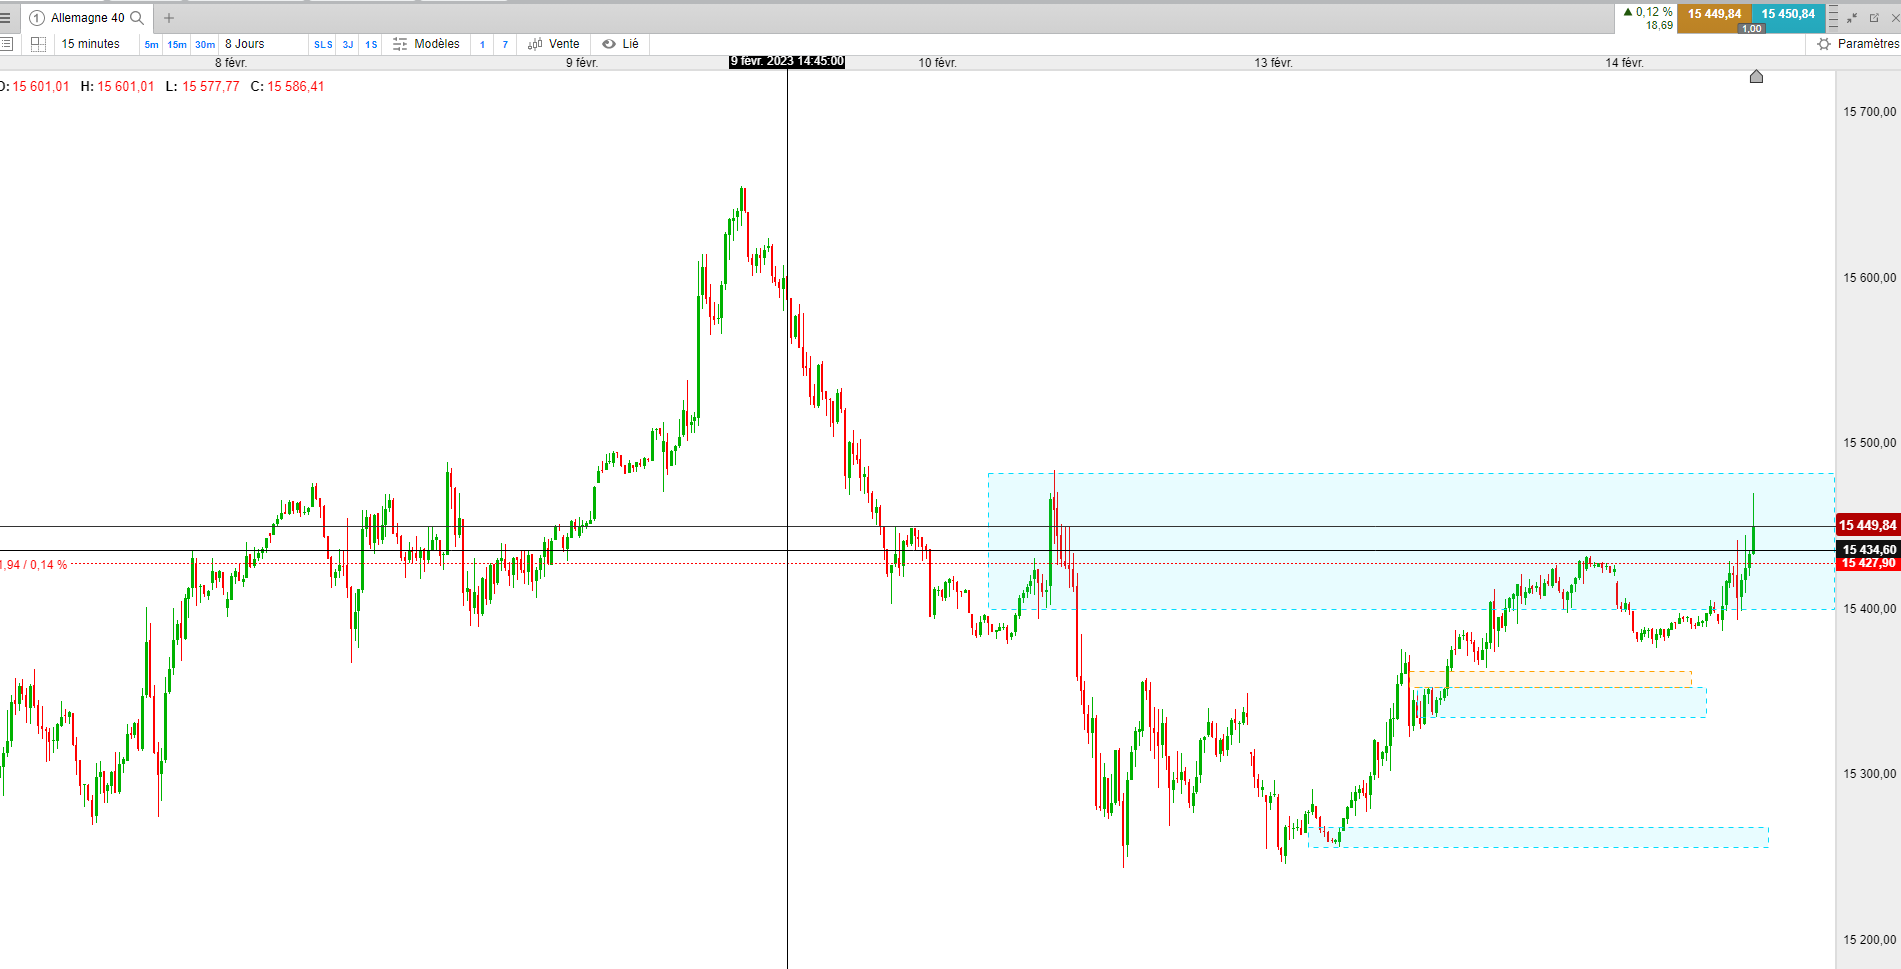Click the blue buy price 15 450,84
The width and height of the screenshot is (1901, 969).
coord(1788,14)
